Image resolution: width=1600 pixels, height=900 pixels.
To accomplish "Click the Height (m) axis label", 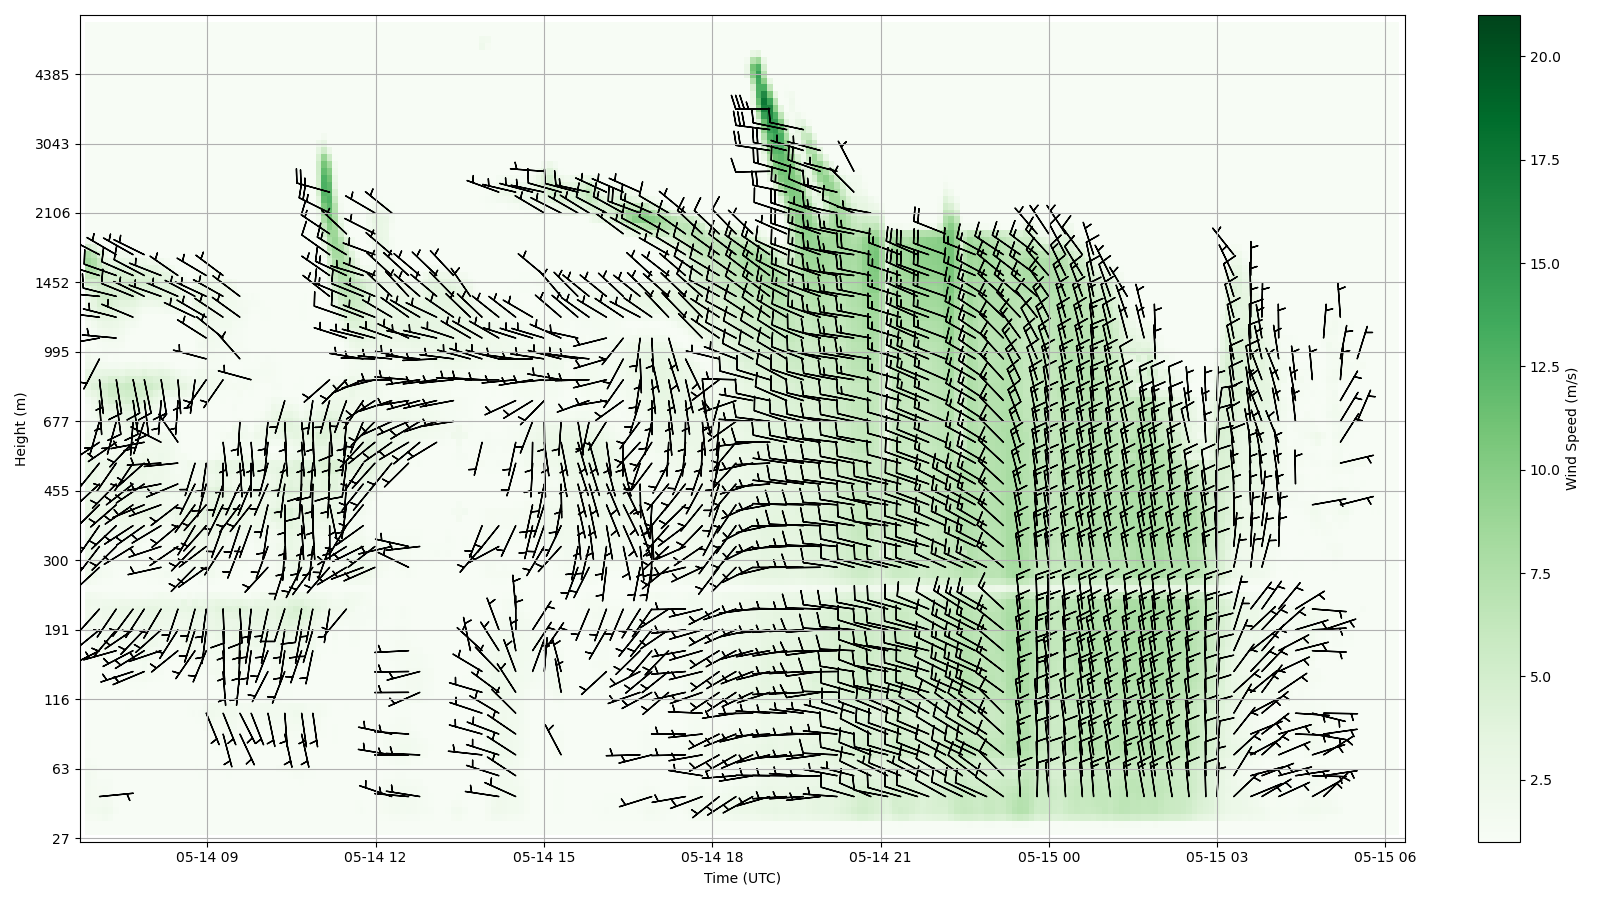I will [x=21, y=429].
